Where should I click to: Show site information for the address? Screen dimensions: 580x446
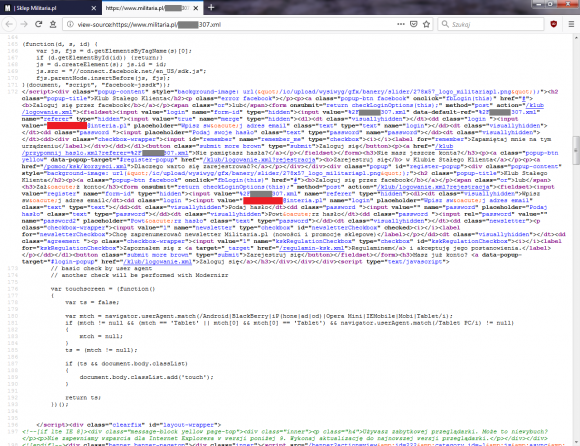click(x=70, y=24)
